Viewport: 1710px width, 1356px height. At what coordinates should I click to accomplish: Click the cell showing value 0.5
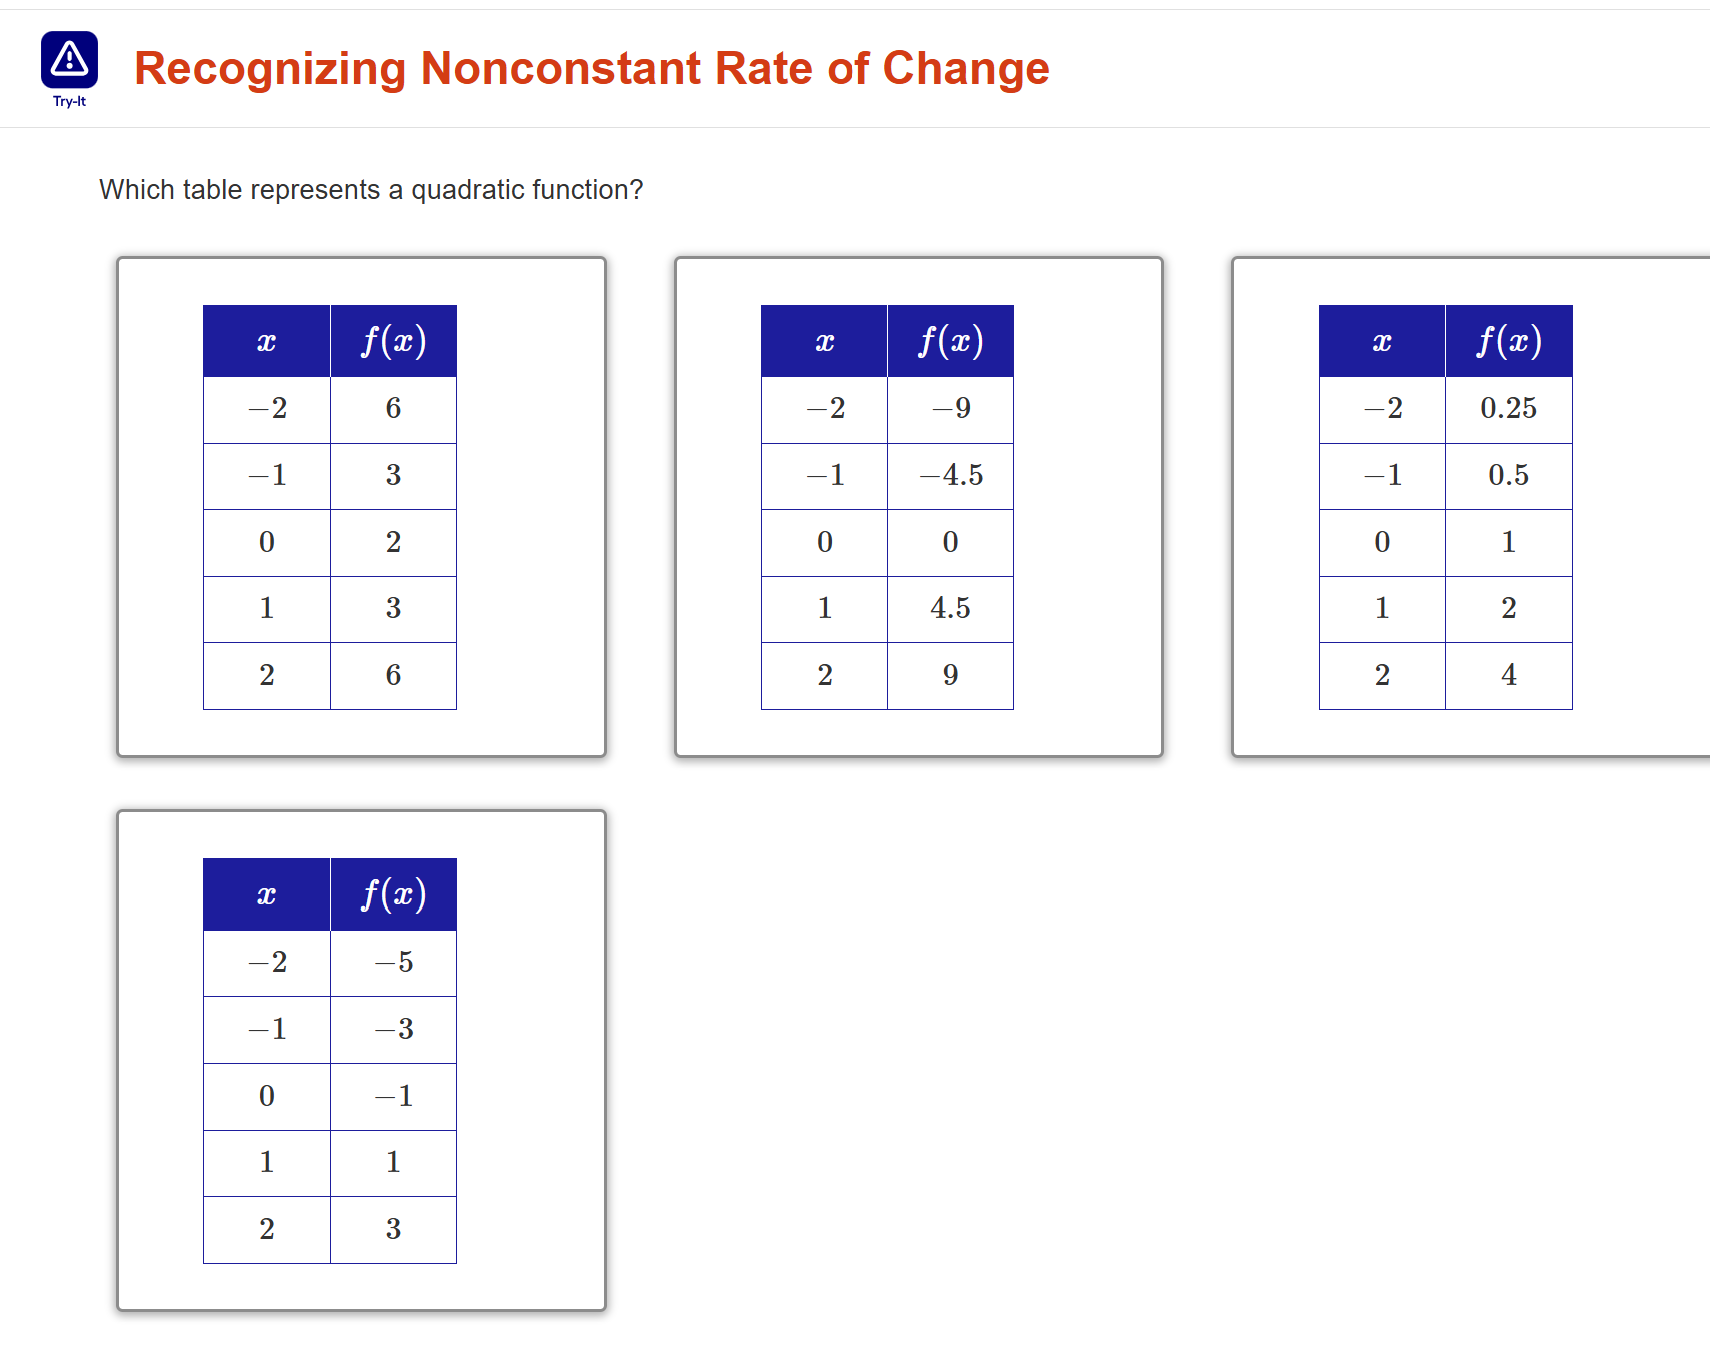(x=1509, y=475)
